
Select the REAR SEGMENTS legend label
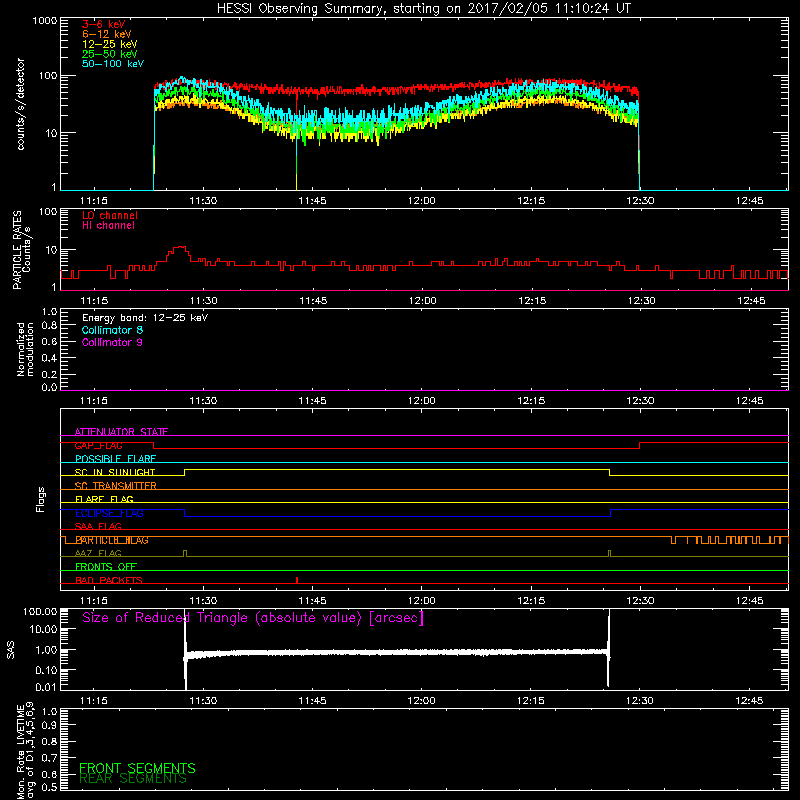(133, 779)
